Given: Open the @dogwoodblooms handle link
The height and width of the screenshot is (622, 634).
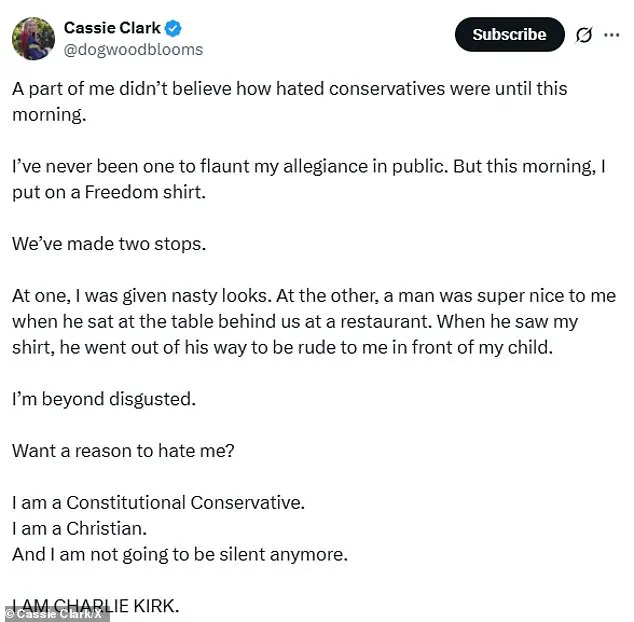Looking at the screenshot, I should [133, 49].
